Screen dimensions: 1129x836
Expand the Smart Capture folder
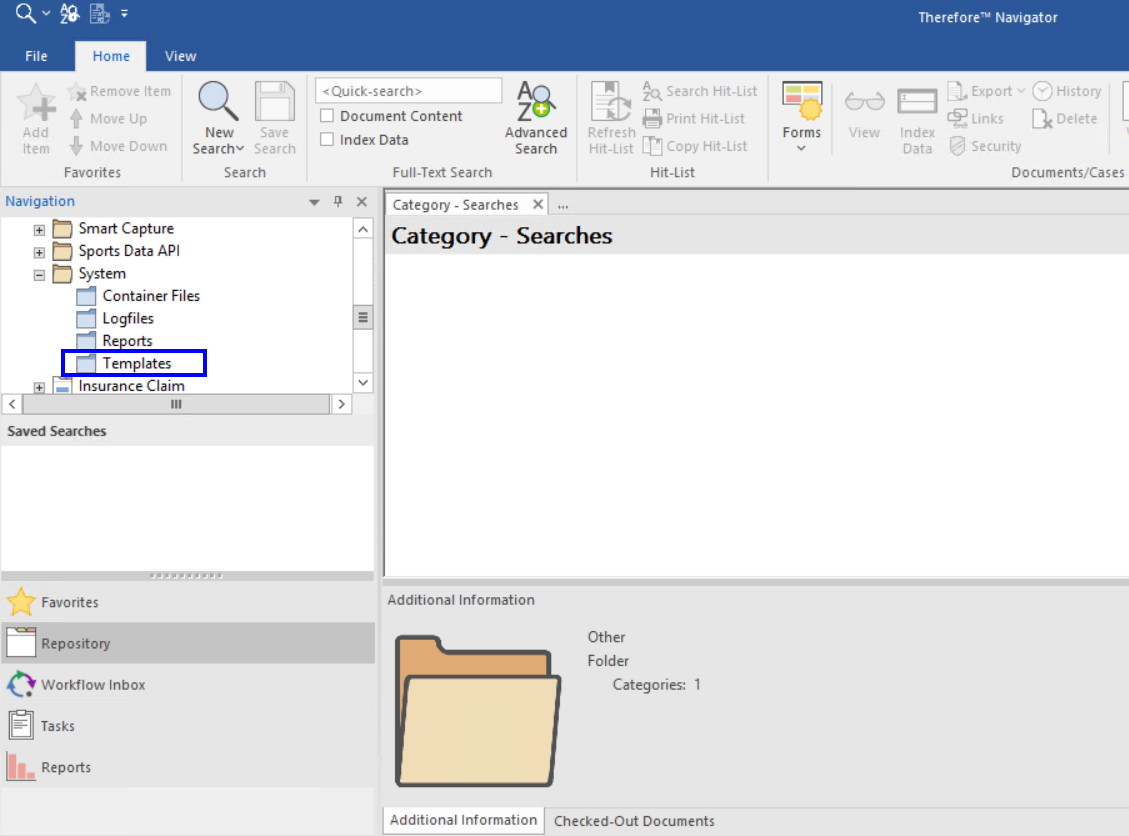39,229
